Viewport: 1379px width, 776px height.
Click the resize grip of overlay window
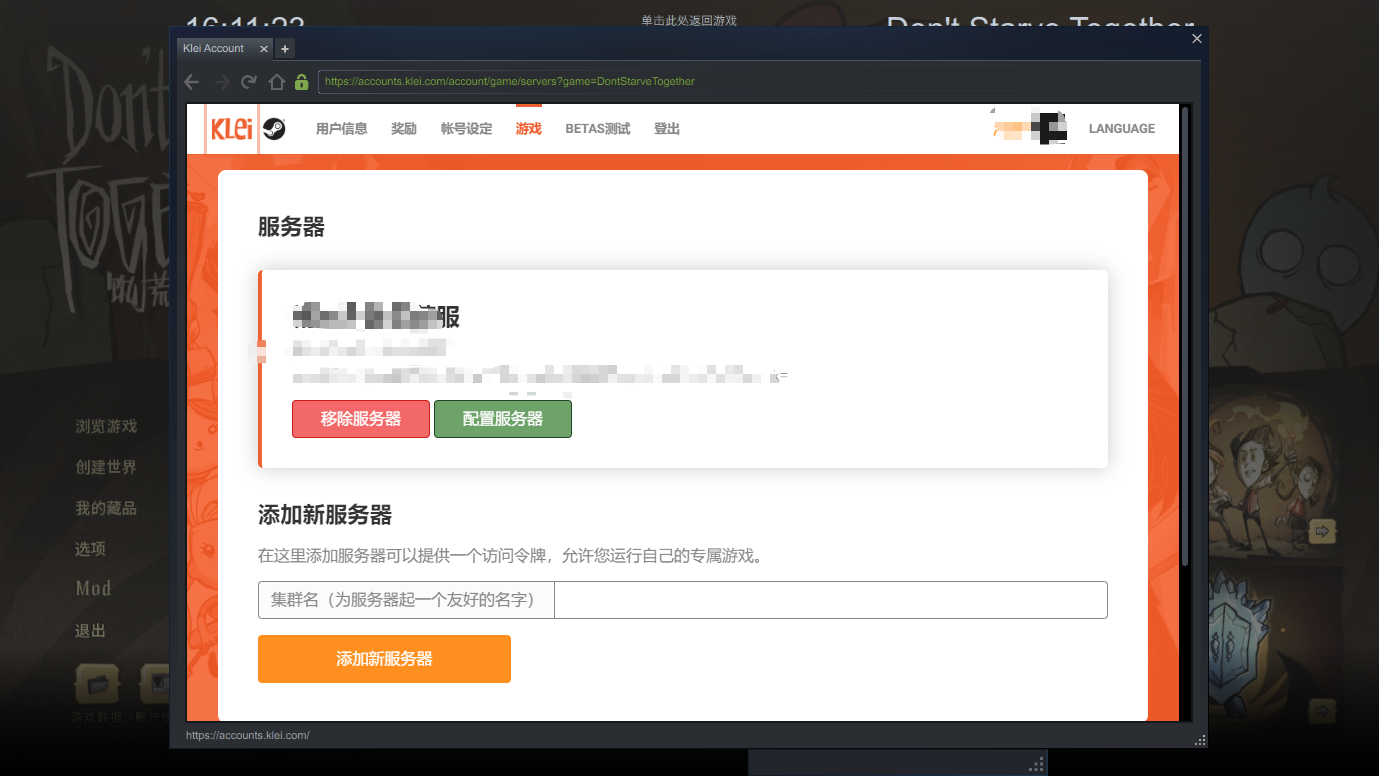[x=1200, y=740]
